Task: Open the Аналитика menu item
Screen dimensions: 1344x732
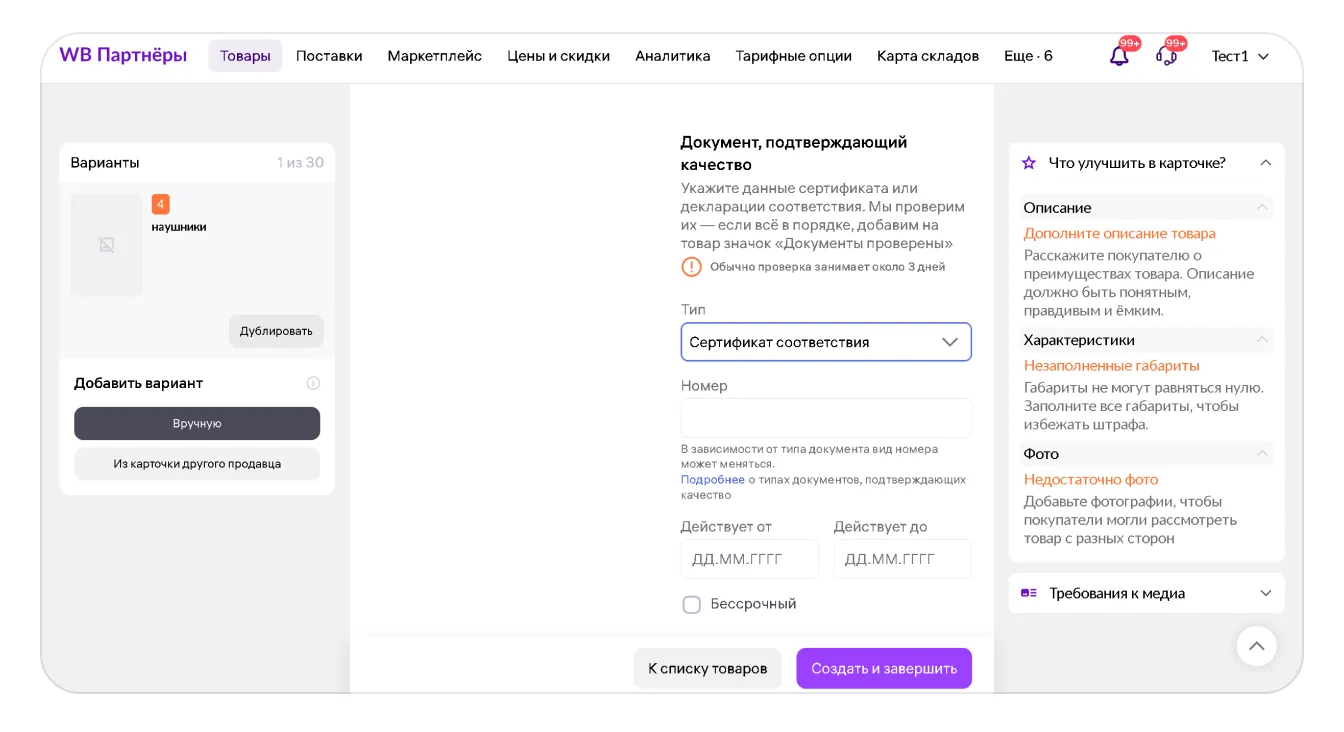Action: click(672, 56)
